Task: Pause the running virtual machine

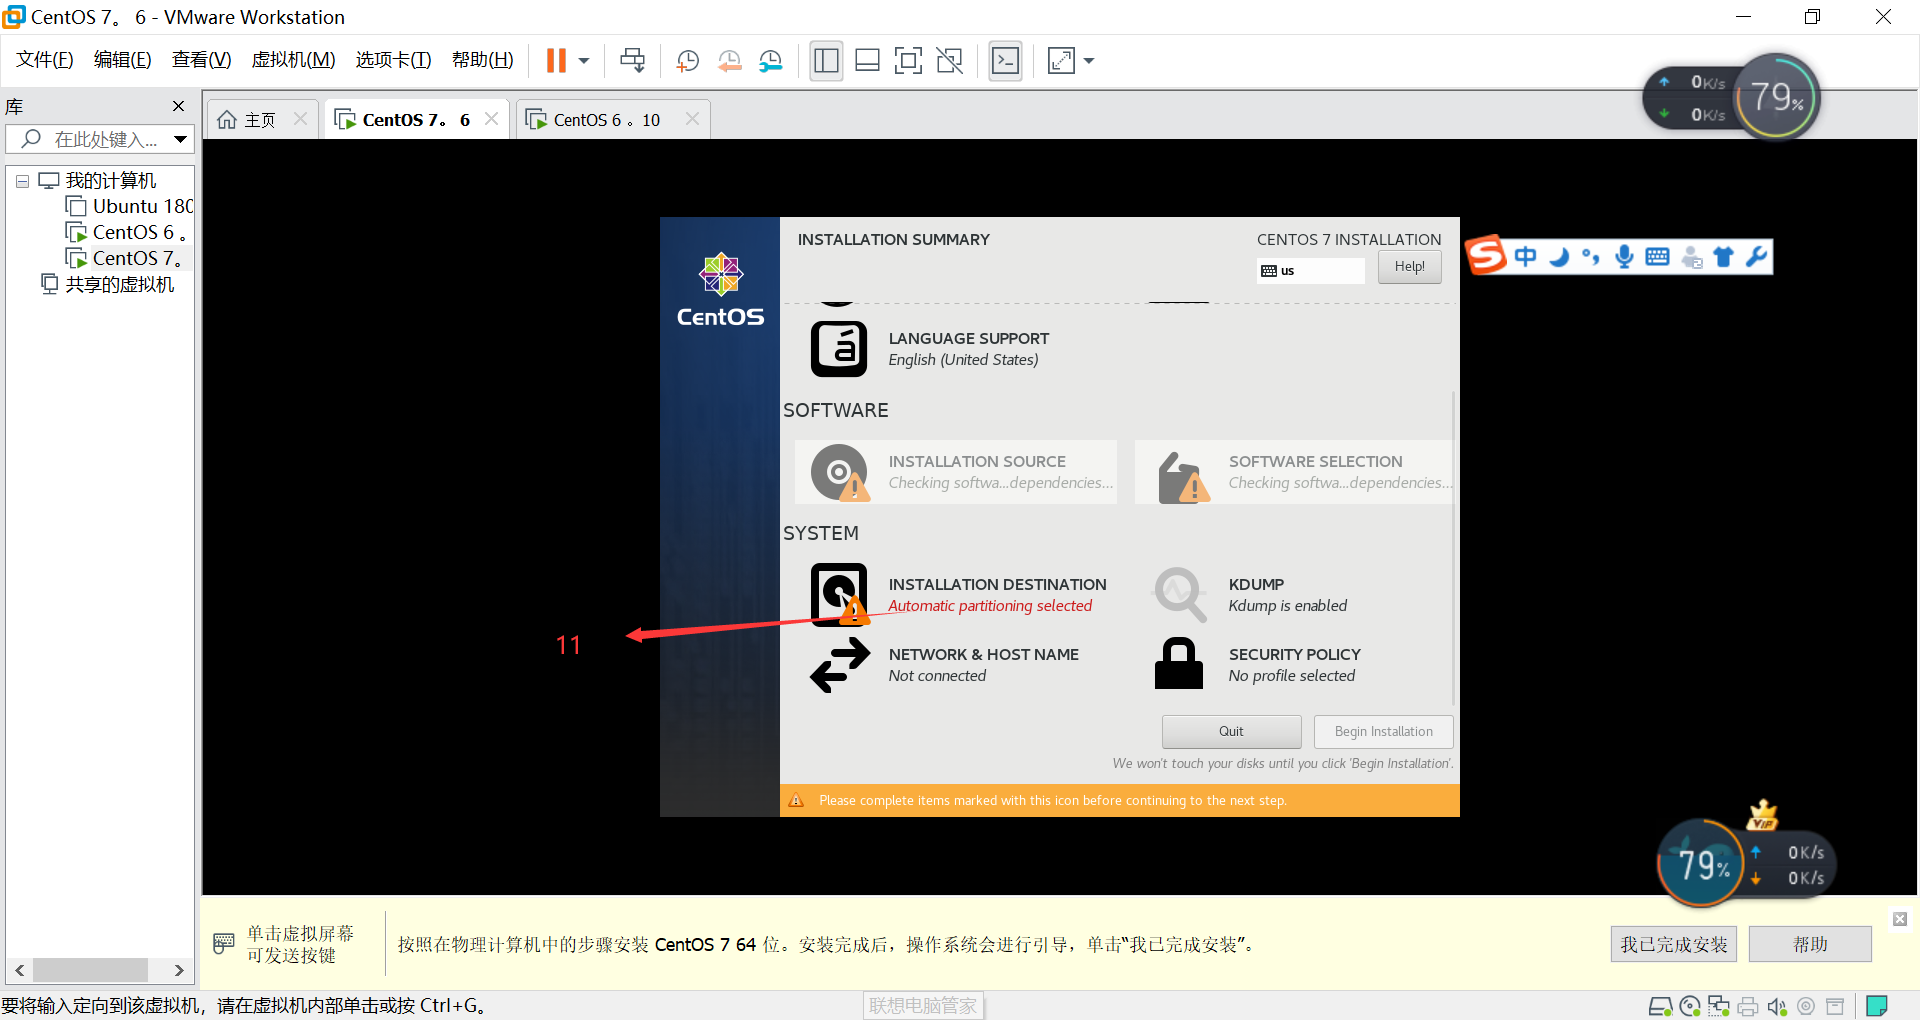Action: [556, 61]
